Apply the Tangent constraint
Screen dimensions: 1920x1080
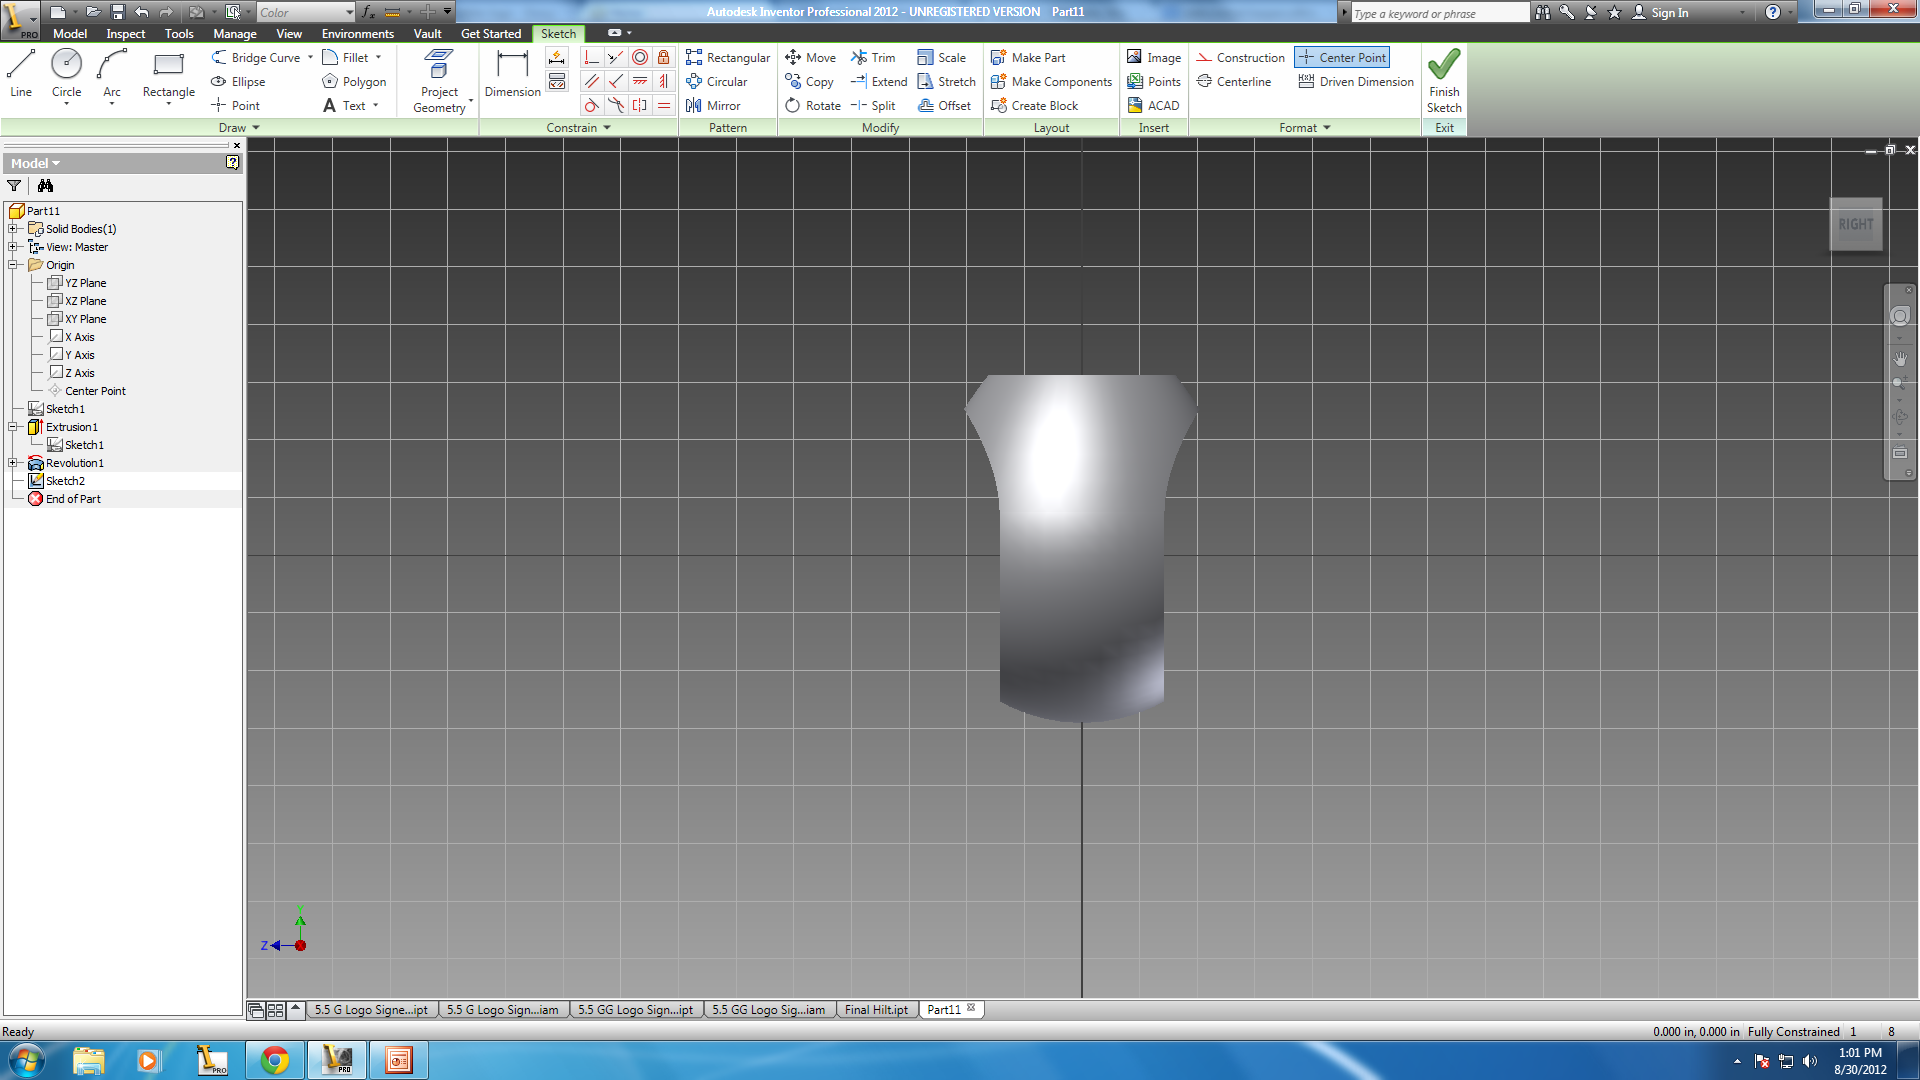pos(591,105)
